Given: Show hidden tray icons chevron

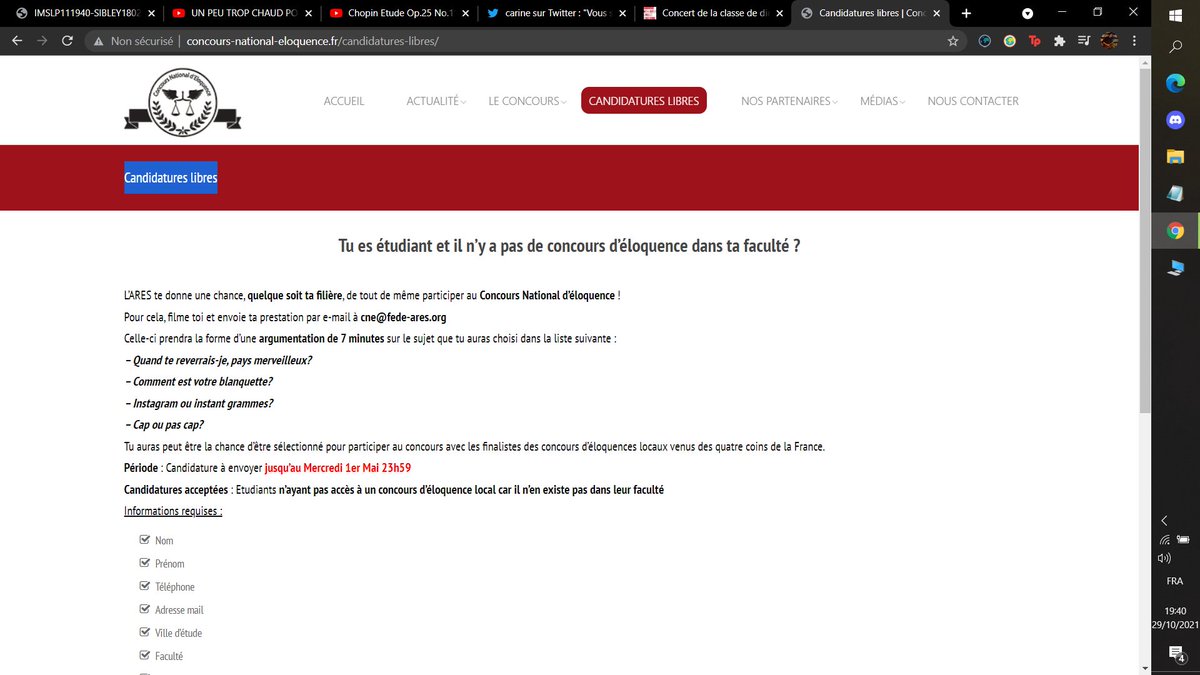Looking at the screenshot, I should point(1164,521).
